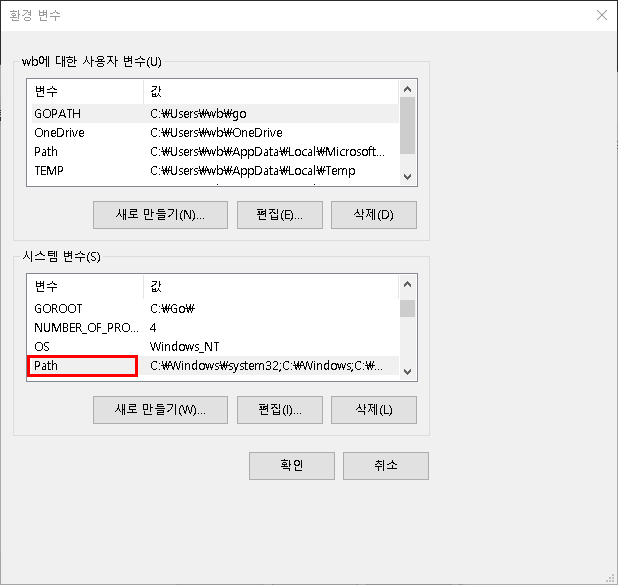Click 편집(E)... button for user variables
The image size is (618, 585).
(280, 215)
